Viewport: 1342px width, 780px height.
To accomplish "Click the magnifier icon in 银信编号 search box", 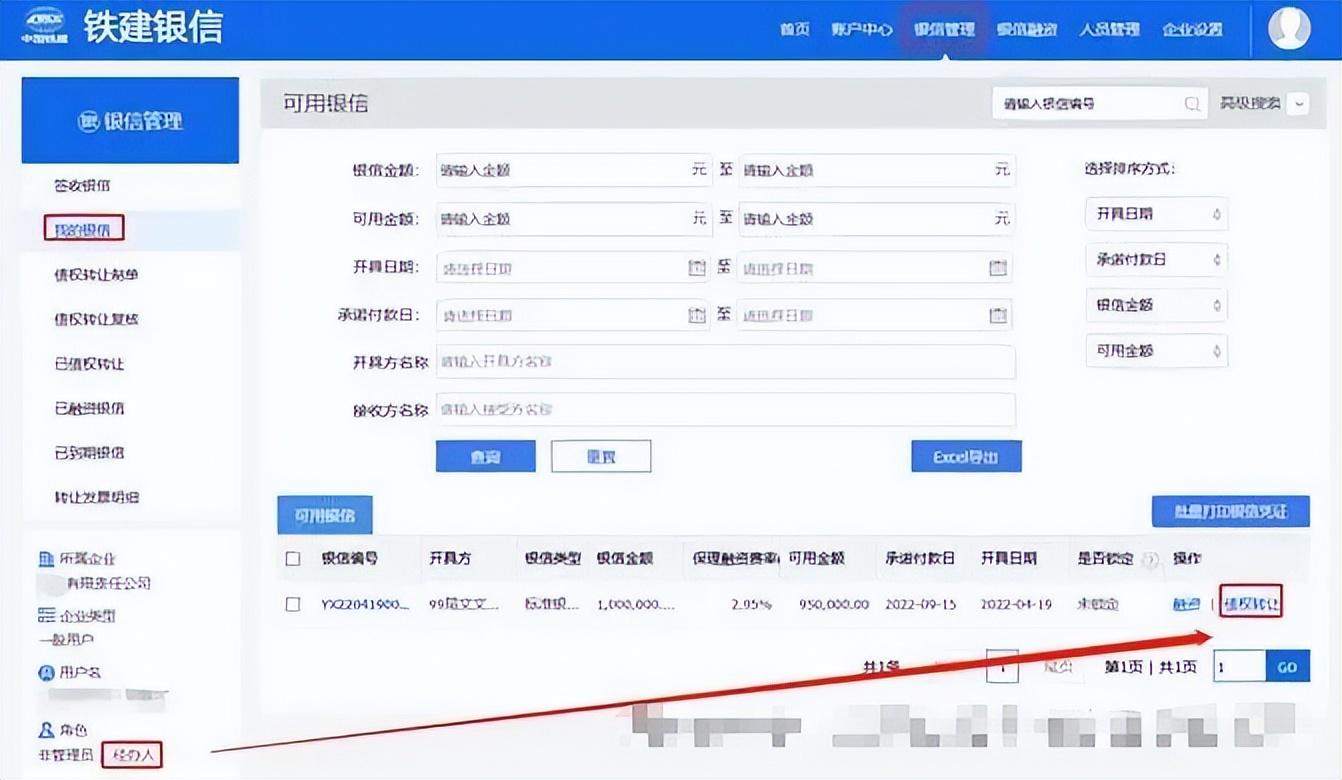I will (x=1190, y=103).
